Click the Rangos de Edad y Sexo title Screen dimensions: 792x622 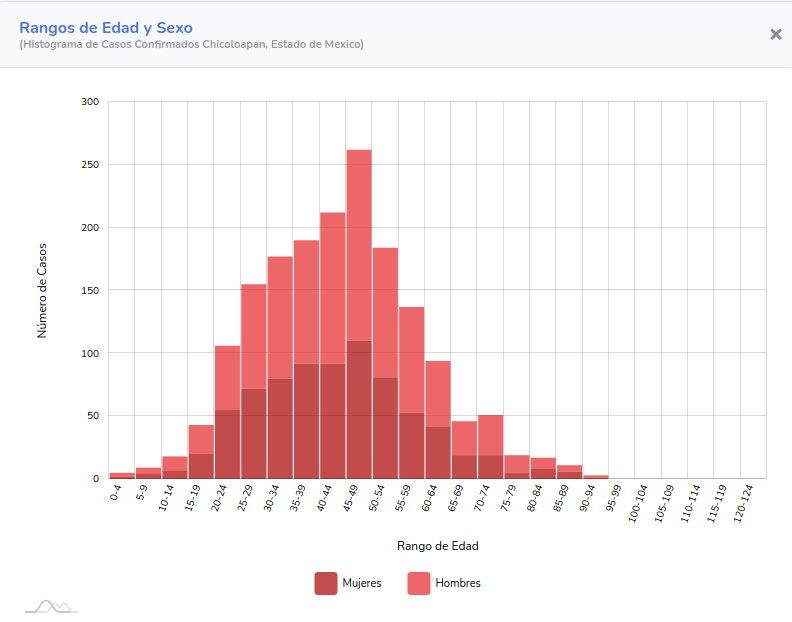[106, 28]
